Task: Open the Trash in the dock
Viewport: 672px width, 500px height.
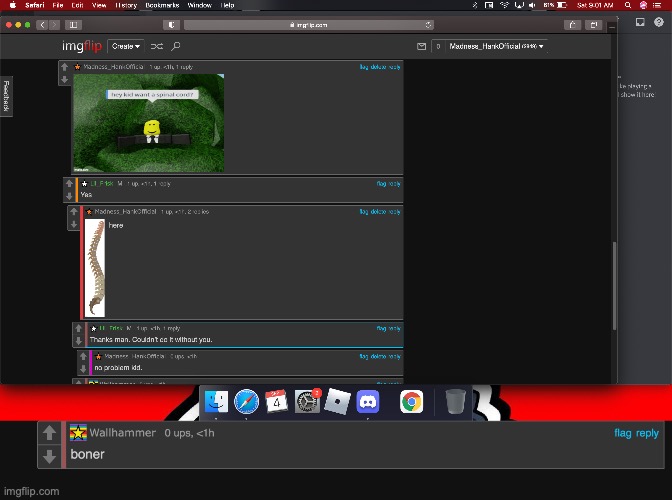Action: click(x=455, y=402)
